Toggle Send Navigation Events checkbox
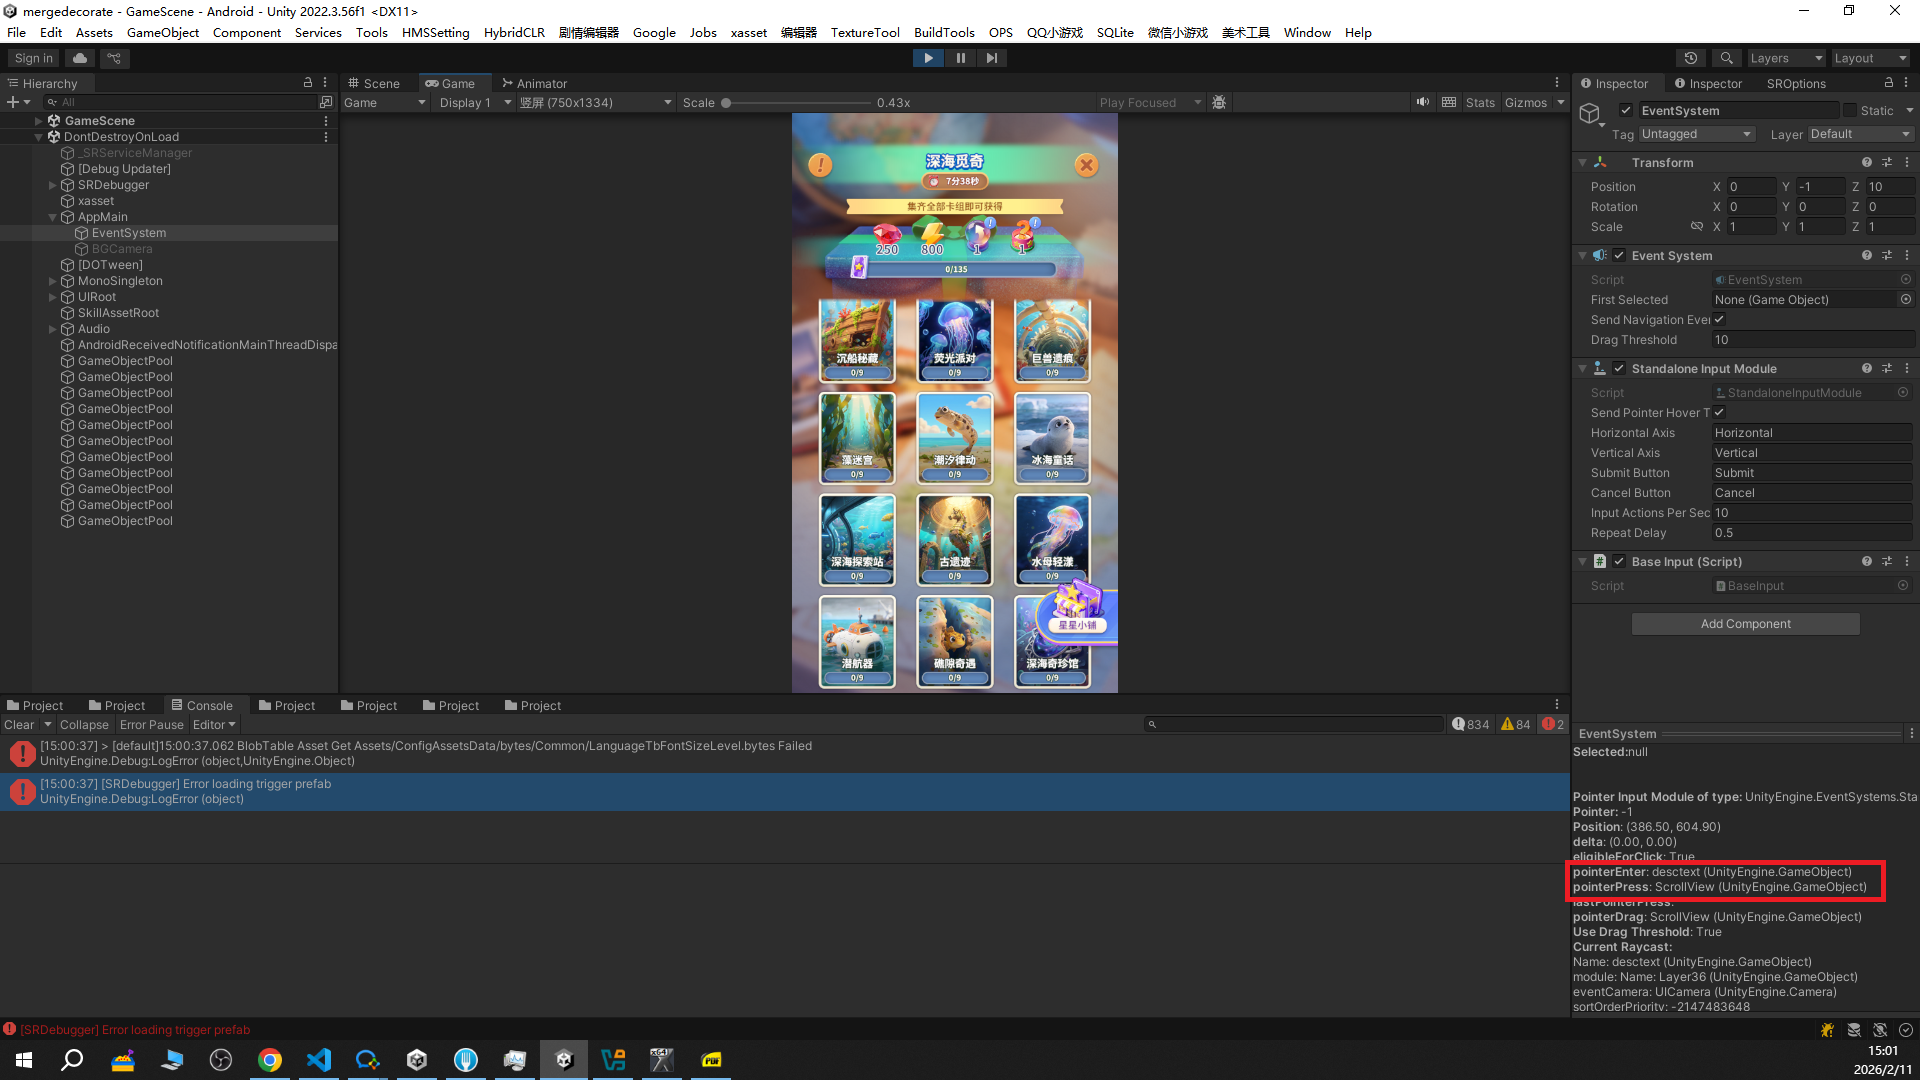Screen dimensions: 1920x1080 (1719, 320)
